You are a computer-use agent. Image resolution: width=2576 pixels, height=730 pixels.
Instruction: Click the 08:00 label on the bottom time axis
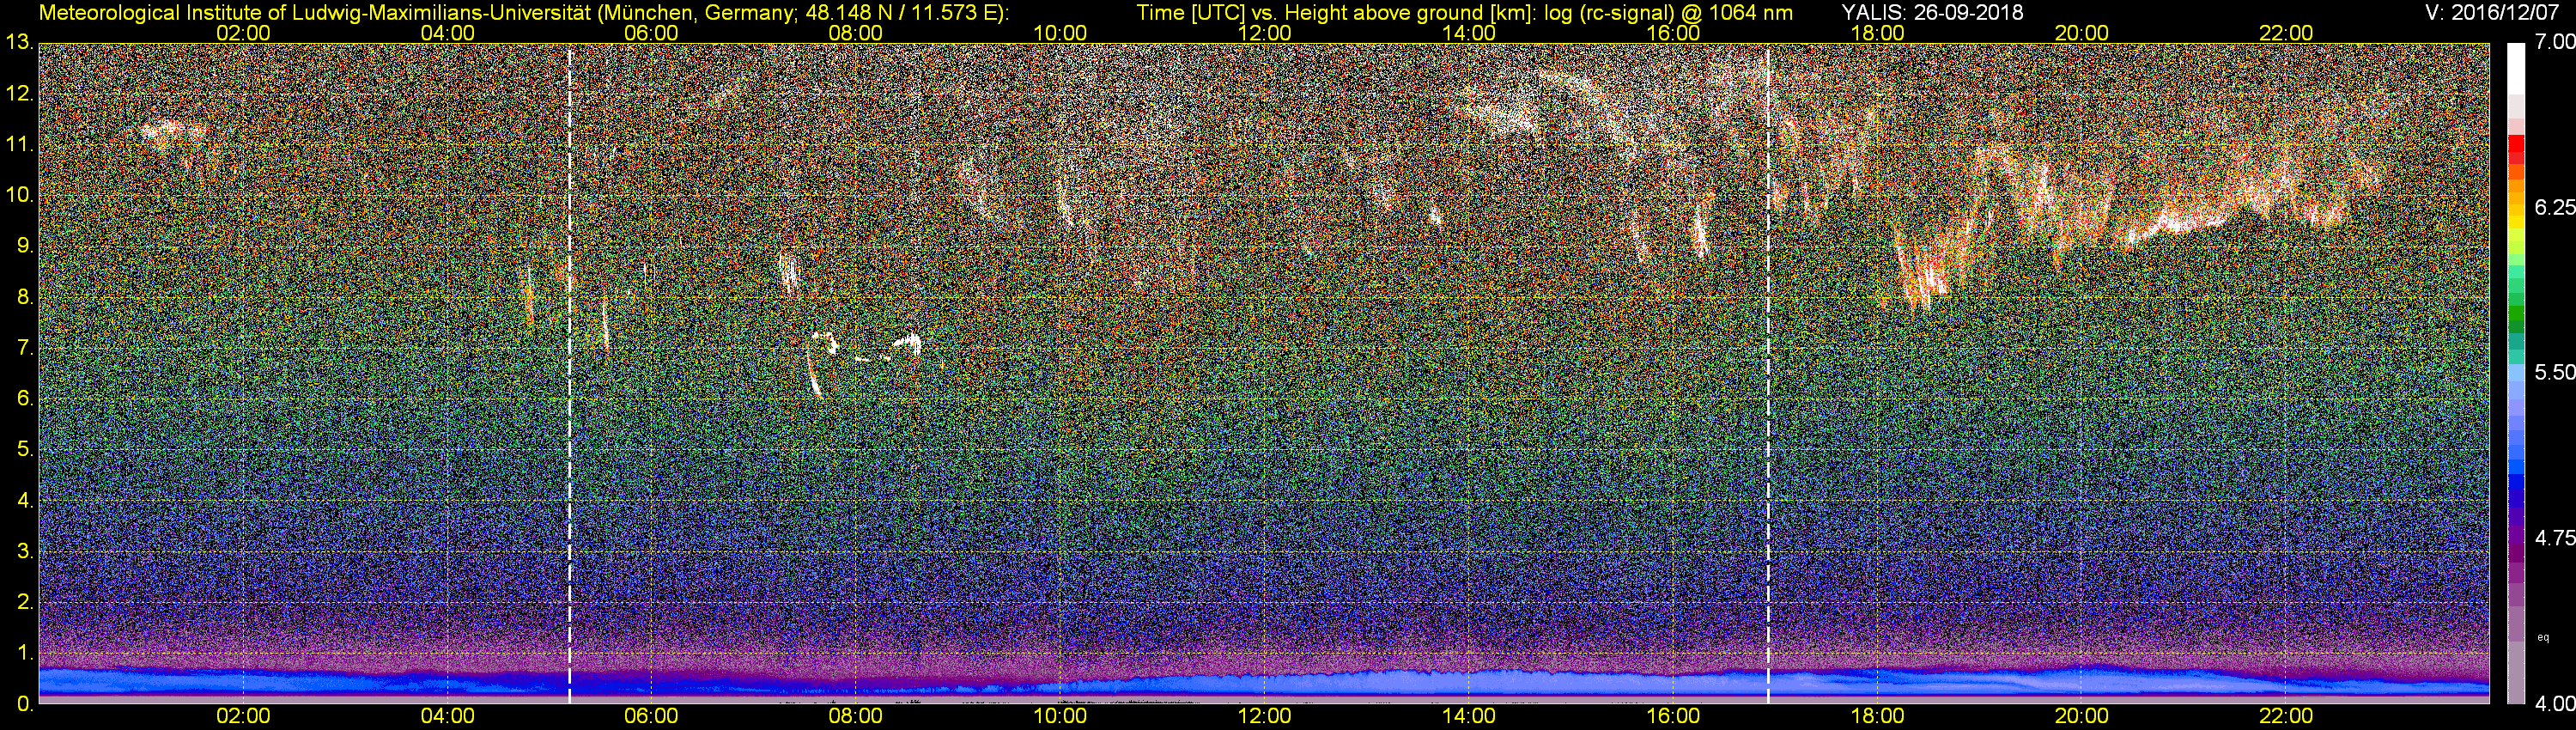click(856, 716)
